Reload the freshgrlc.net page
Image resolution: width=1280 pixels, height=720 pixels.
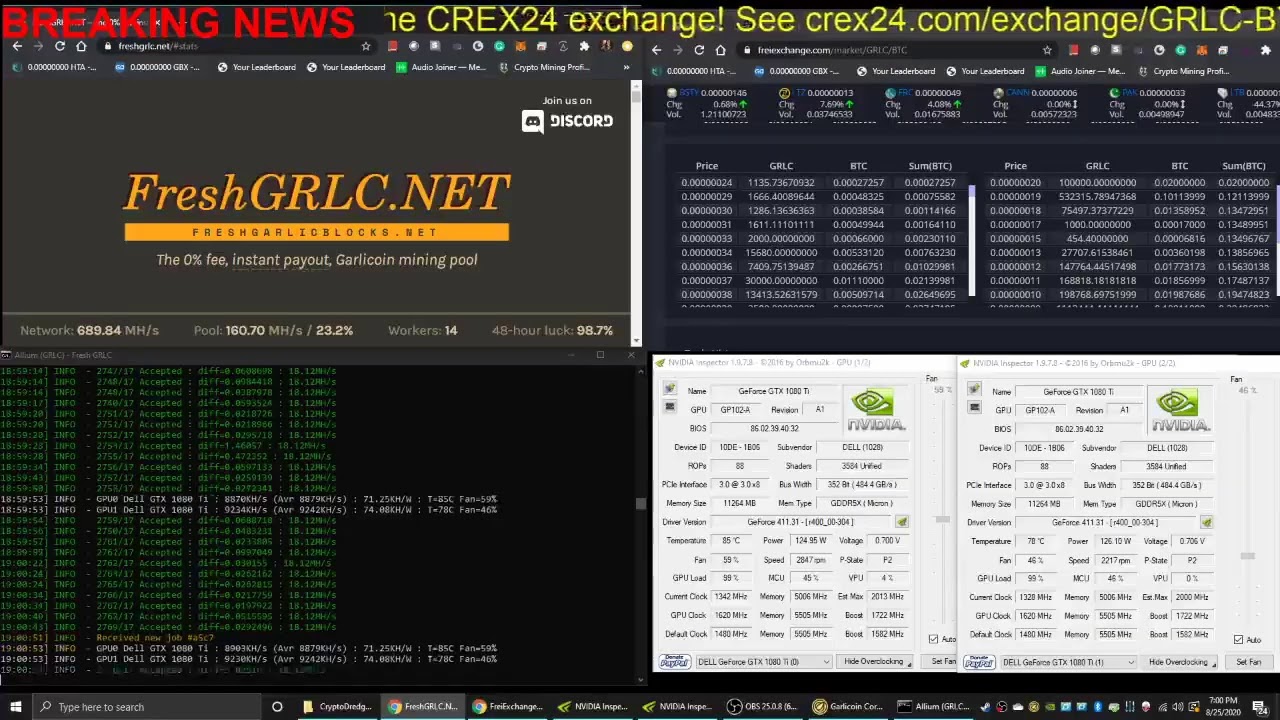60,46
